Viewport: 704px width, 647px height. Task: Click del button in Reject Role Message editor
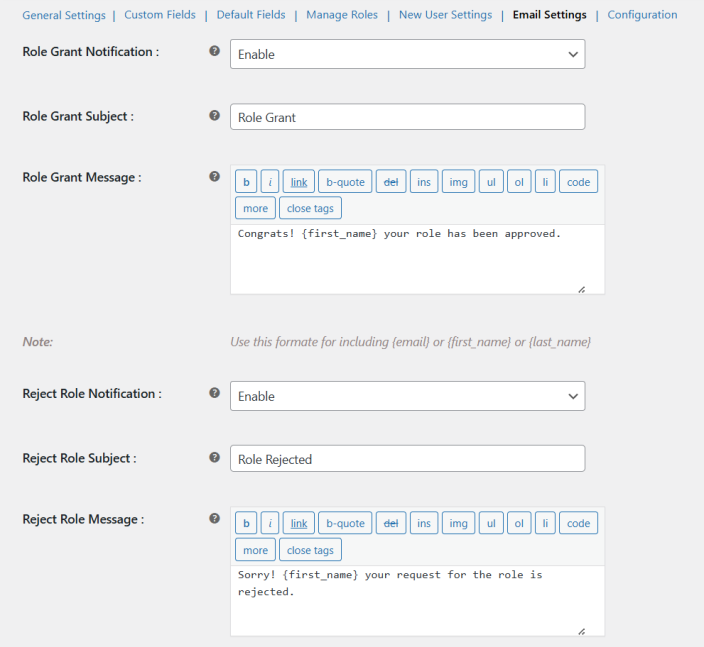click(391, 523)
